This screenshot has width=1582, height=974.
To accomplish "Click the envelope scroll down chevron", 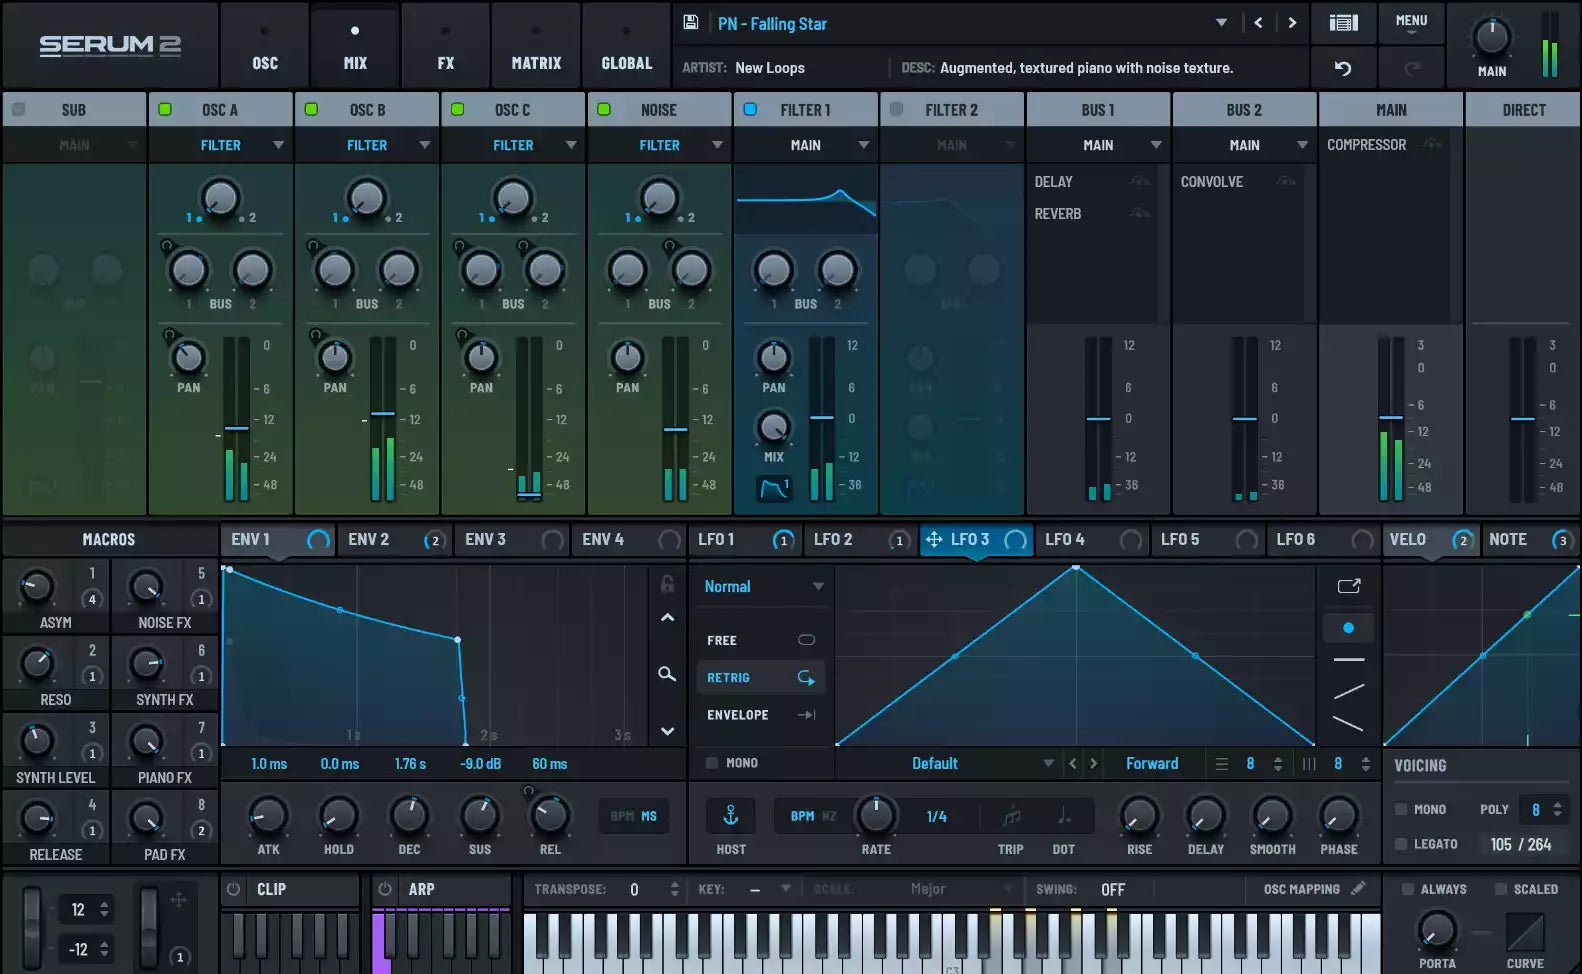I will [x=667, y=731].
